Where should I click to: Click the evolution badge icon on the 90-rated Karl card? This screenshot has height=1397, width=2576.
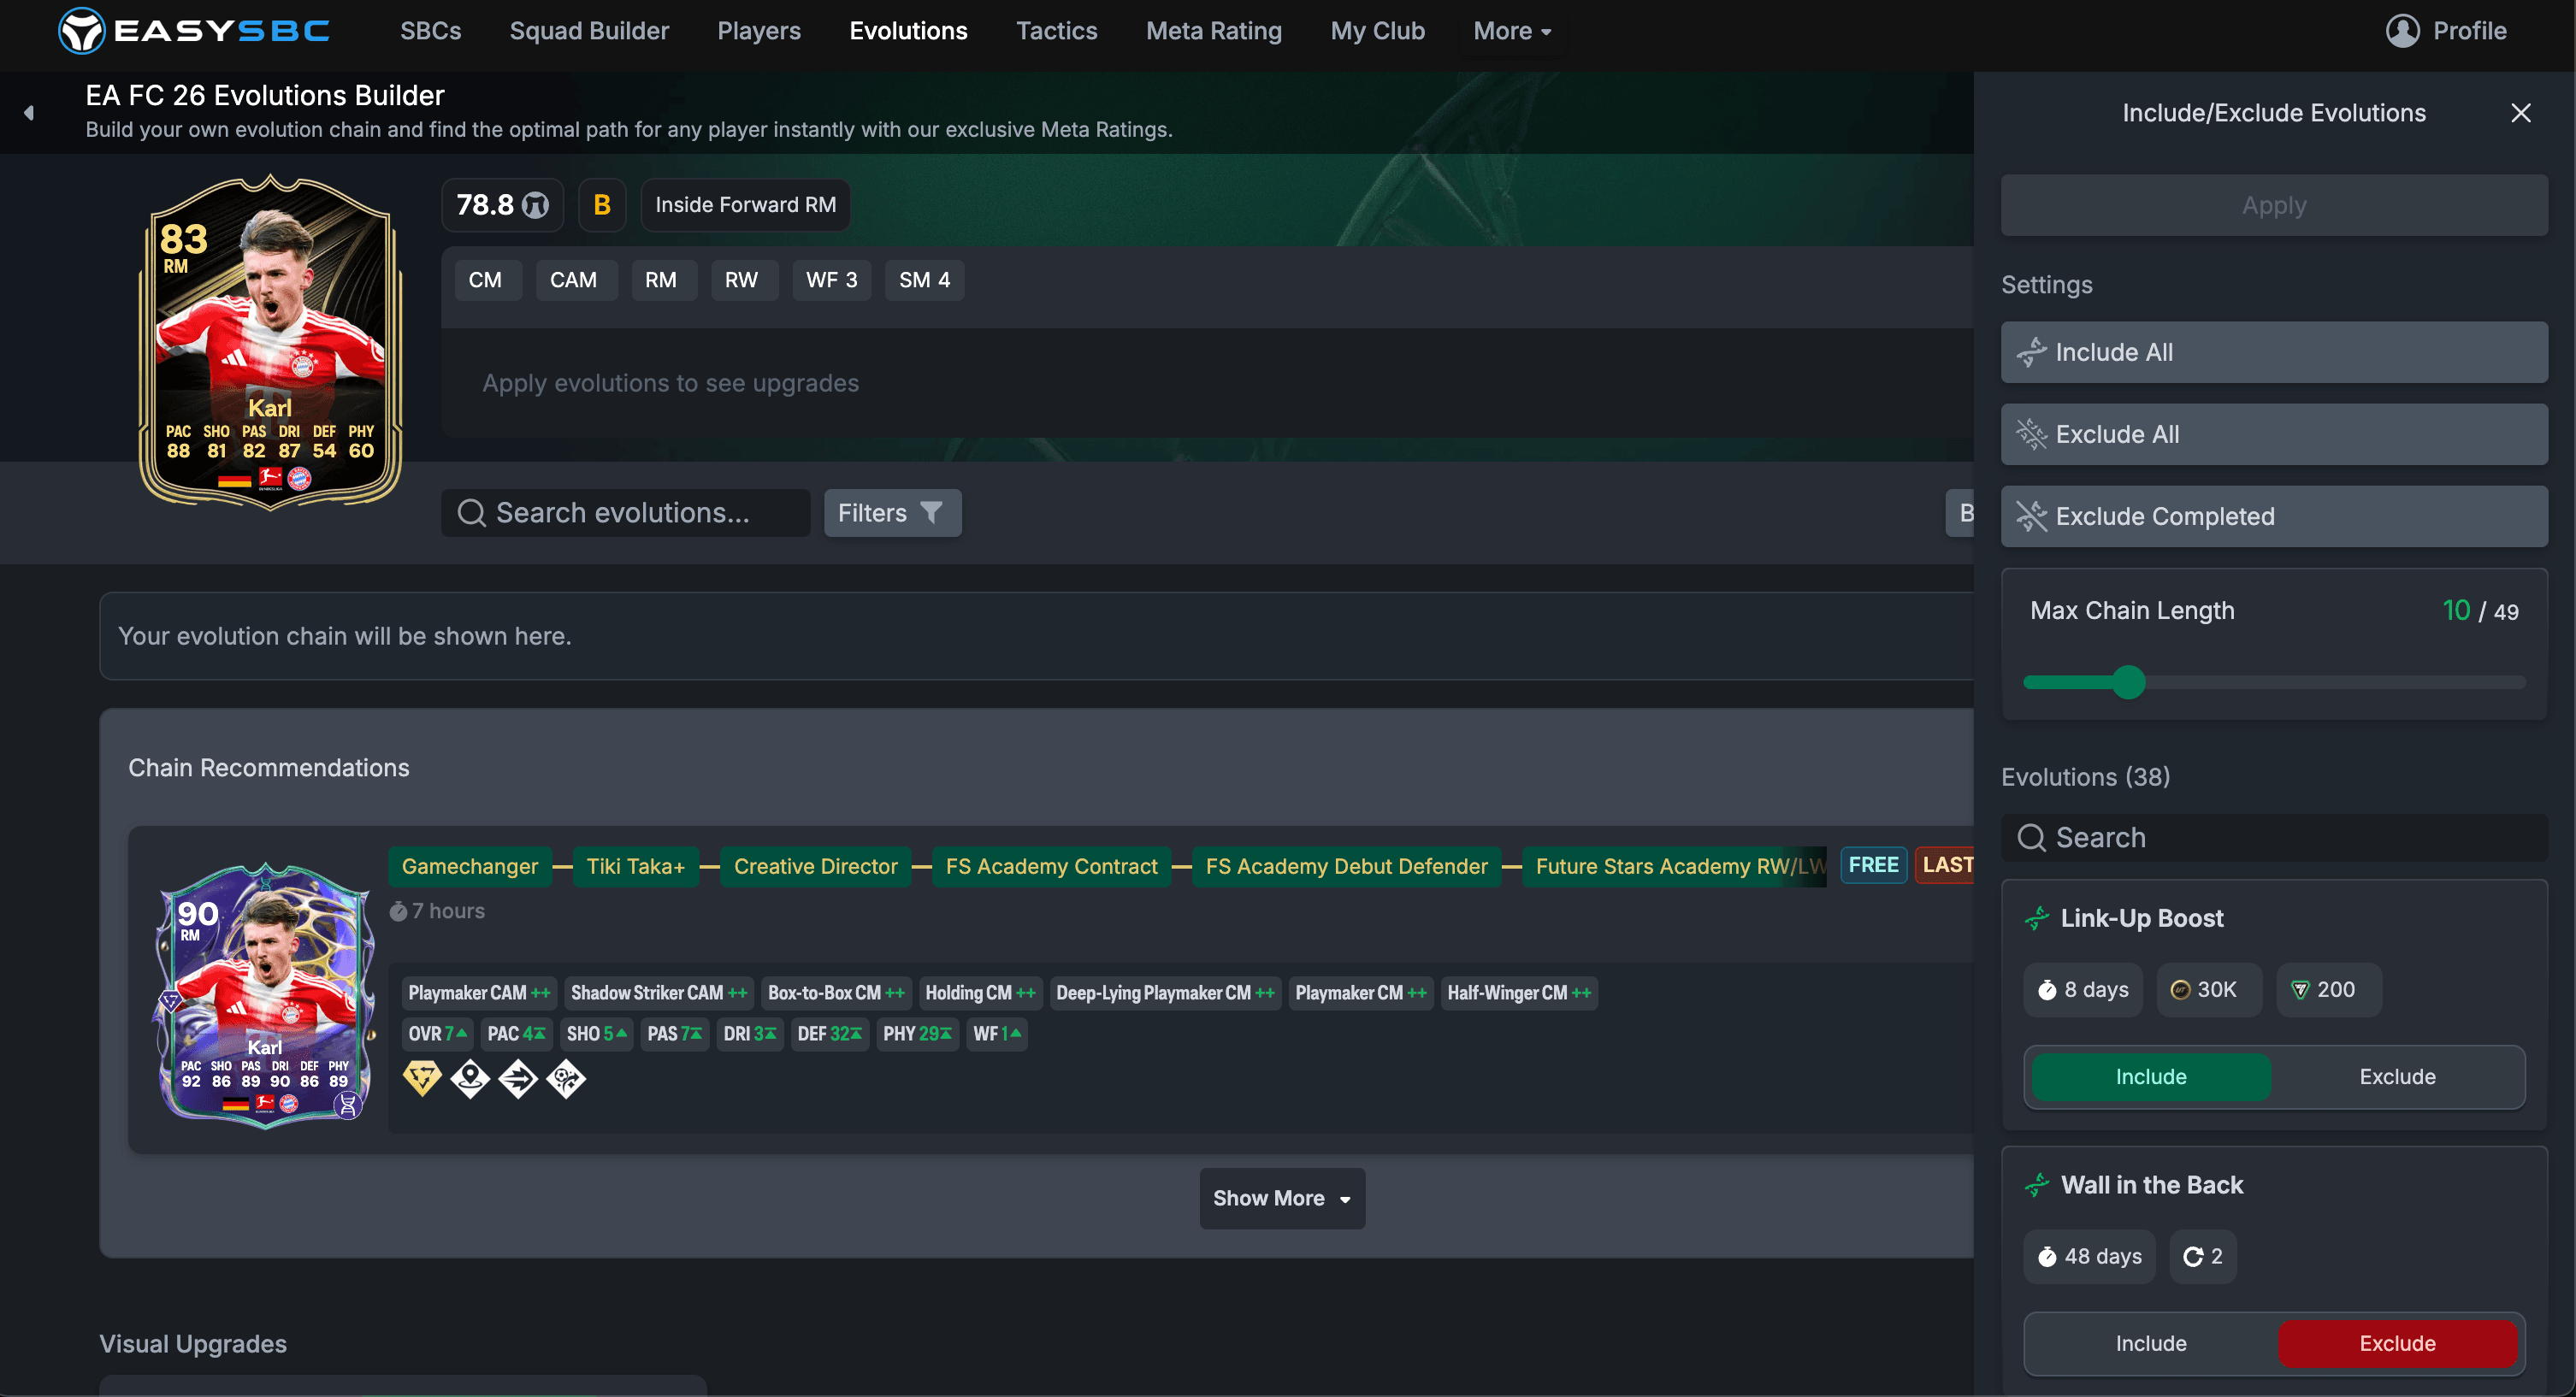347,1105
